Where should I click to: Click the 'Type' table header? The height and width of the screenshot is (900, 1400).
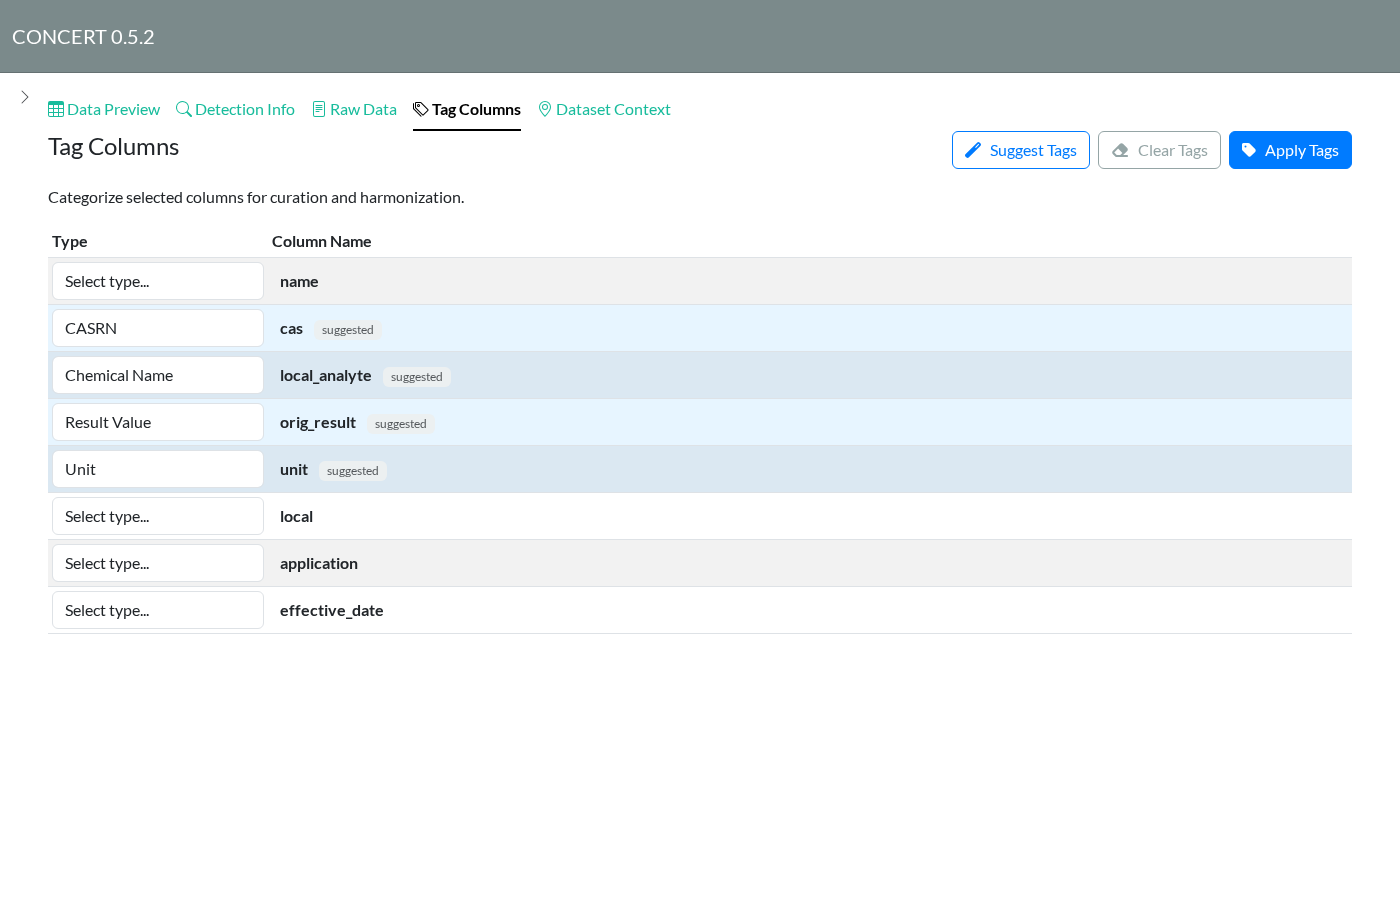(x=70, y=242)
